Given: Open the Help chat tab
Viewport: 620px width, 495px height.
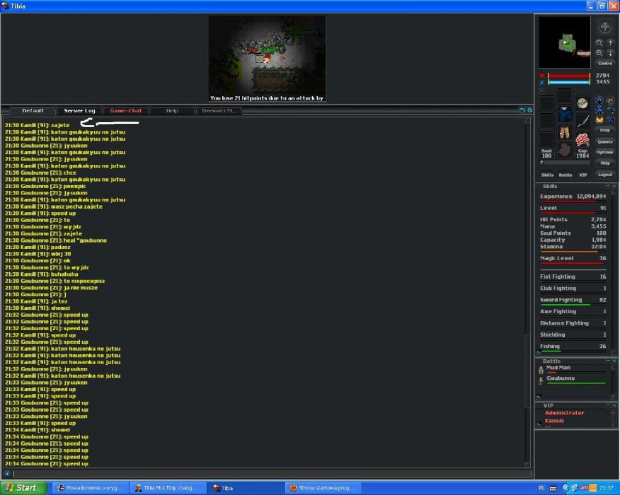Looking at the screenshot, I should [172, 111].
